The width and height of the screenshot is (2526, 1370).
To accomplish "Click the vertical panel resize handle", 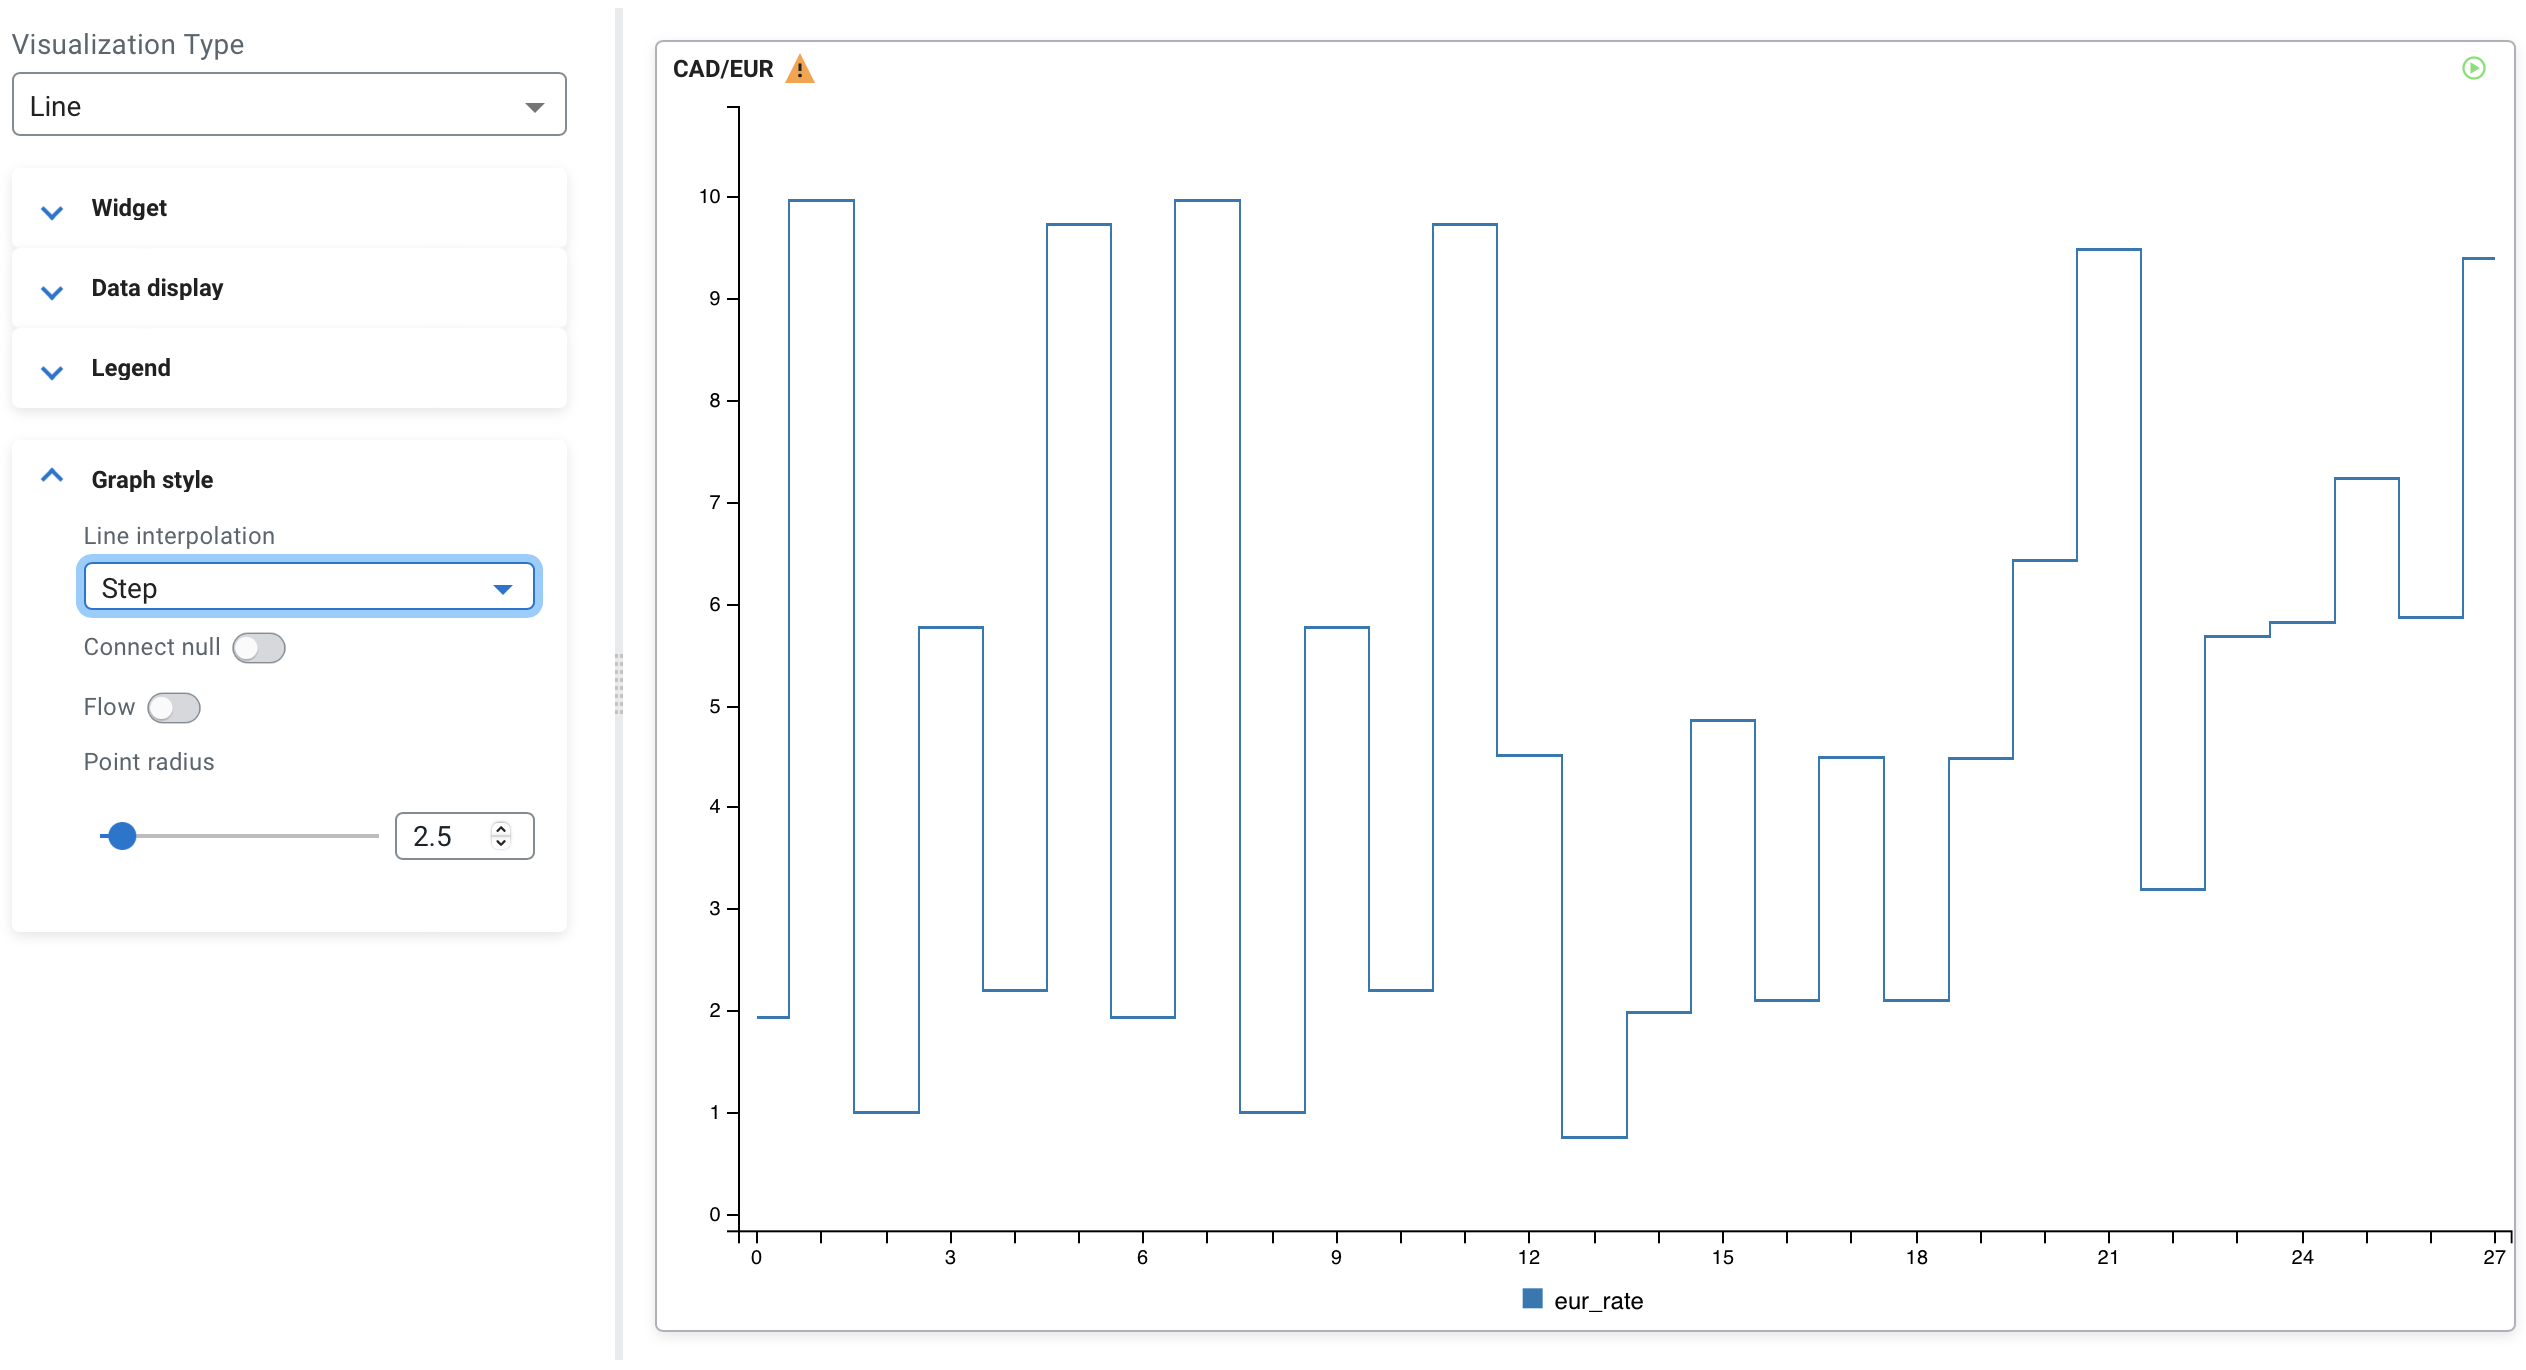I will 619,685.
